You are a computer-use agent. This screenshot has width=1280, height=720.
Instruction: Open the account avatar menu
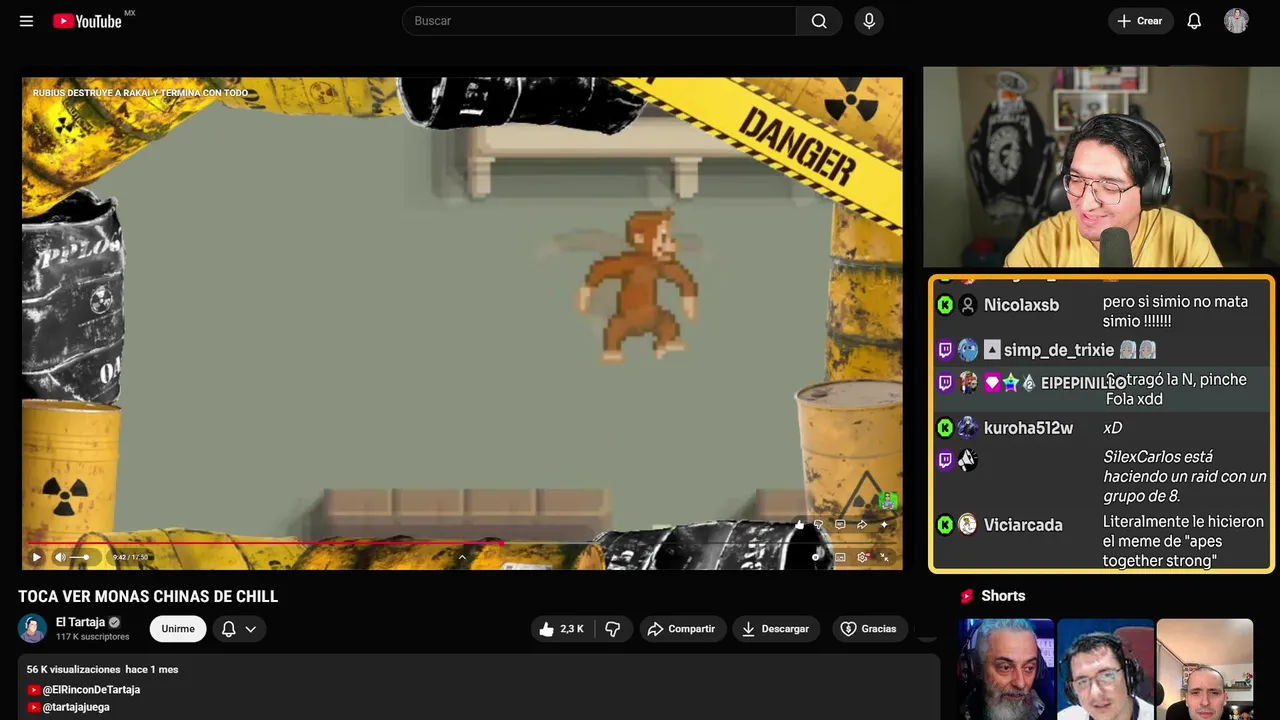(x=1236, y=21)
